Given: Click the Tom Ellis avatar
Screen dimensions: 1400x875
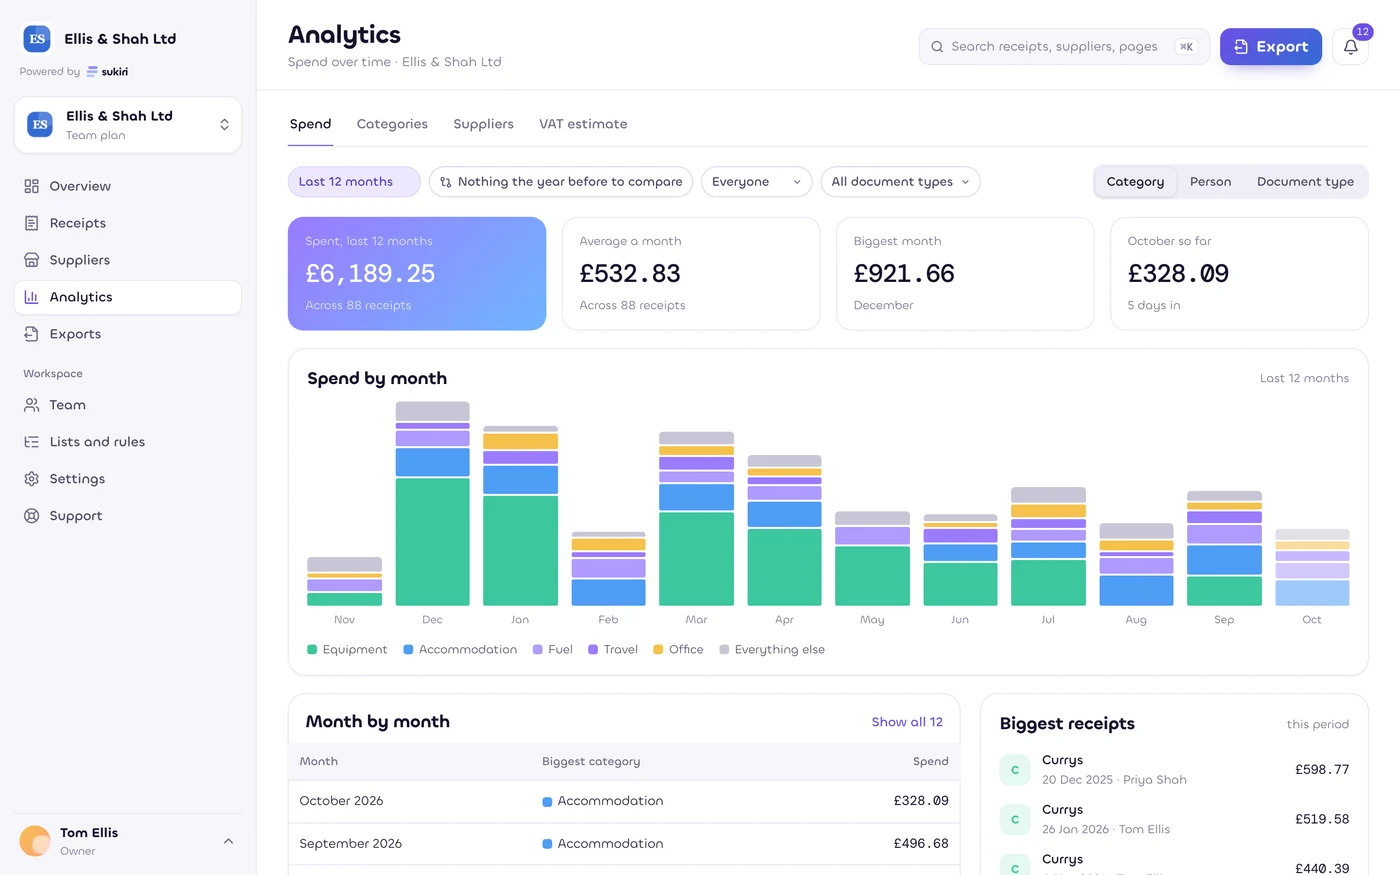Looking at the screenshot, I should 35,841.
